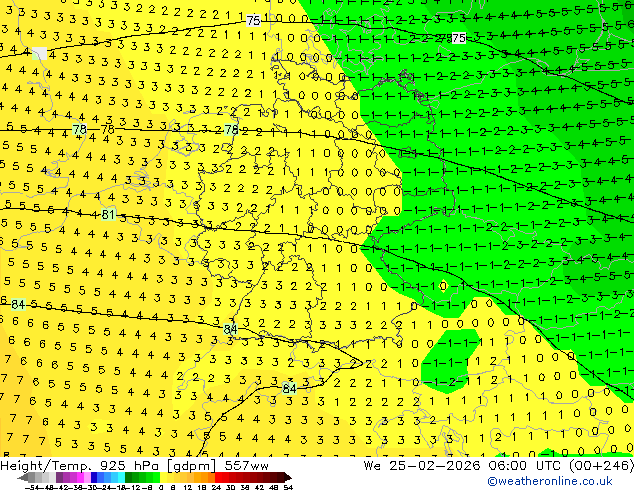Select the dark purple swatch in the legend
Image resolution: width=634 pixels, height=490 pixels.
coord(59,477)
